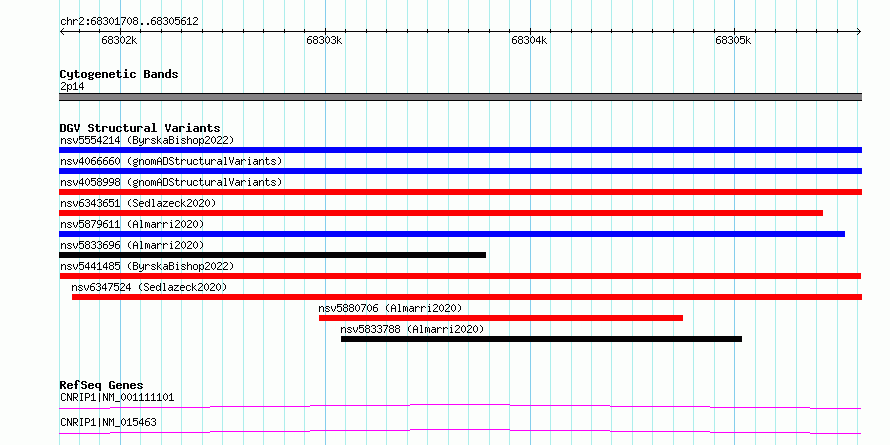The height and width of the screenshot is (445, 890).
Task: Click the CNRIP1|NM_015463 gene label
Action: tap(108, 422)
